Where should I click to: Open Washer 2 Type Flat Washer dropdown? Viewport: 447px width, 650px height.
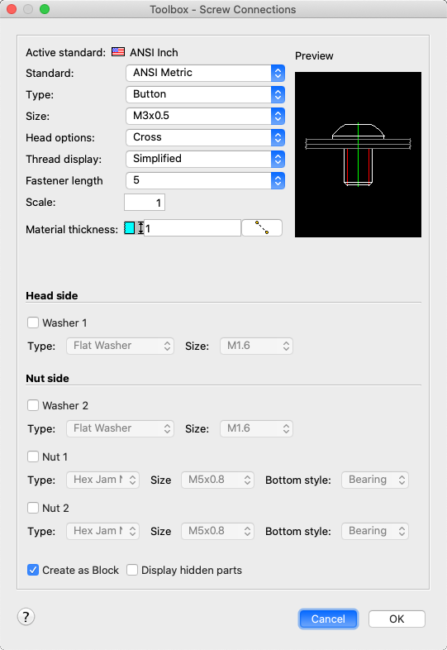[120, 428]
